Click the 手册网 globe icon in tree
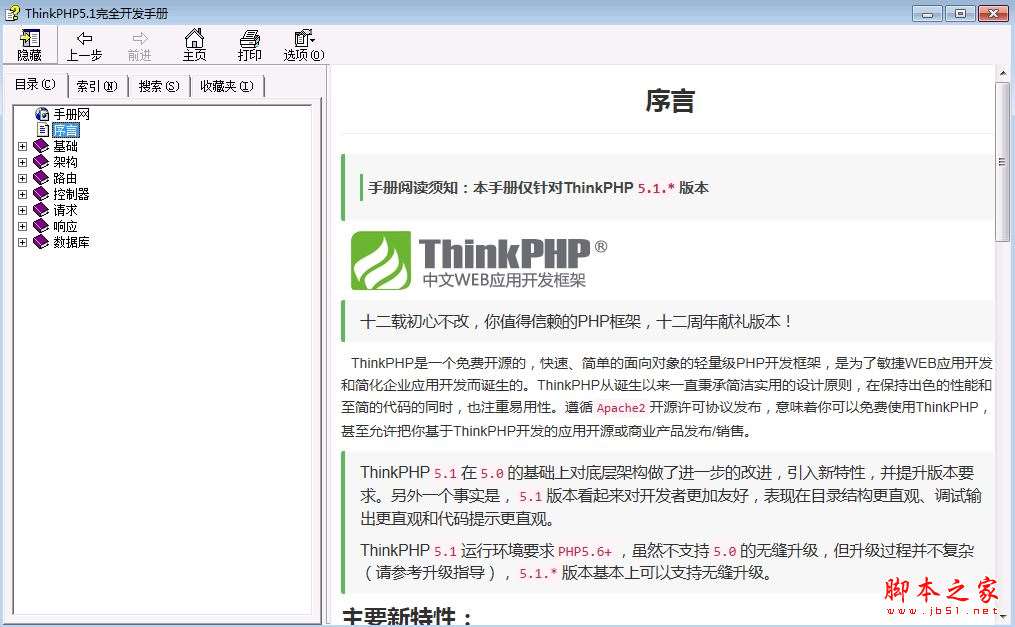 [x=42, y=114]
